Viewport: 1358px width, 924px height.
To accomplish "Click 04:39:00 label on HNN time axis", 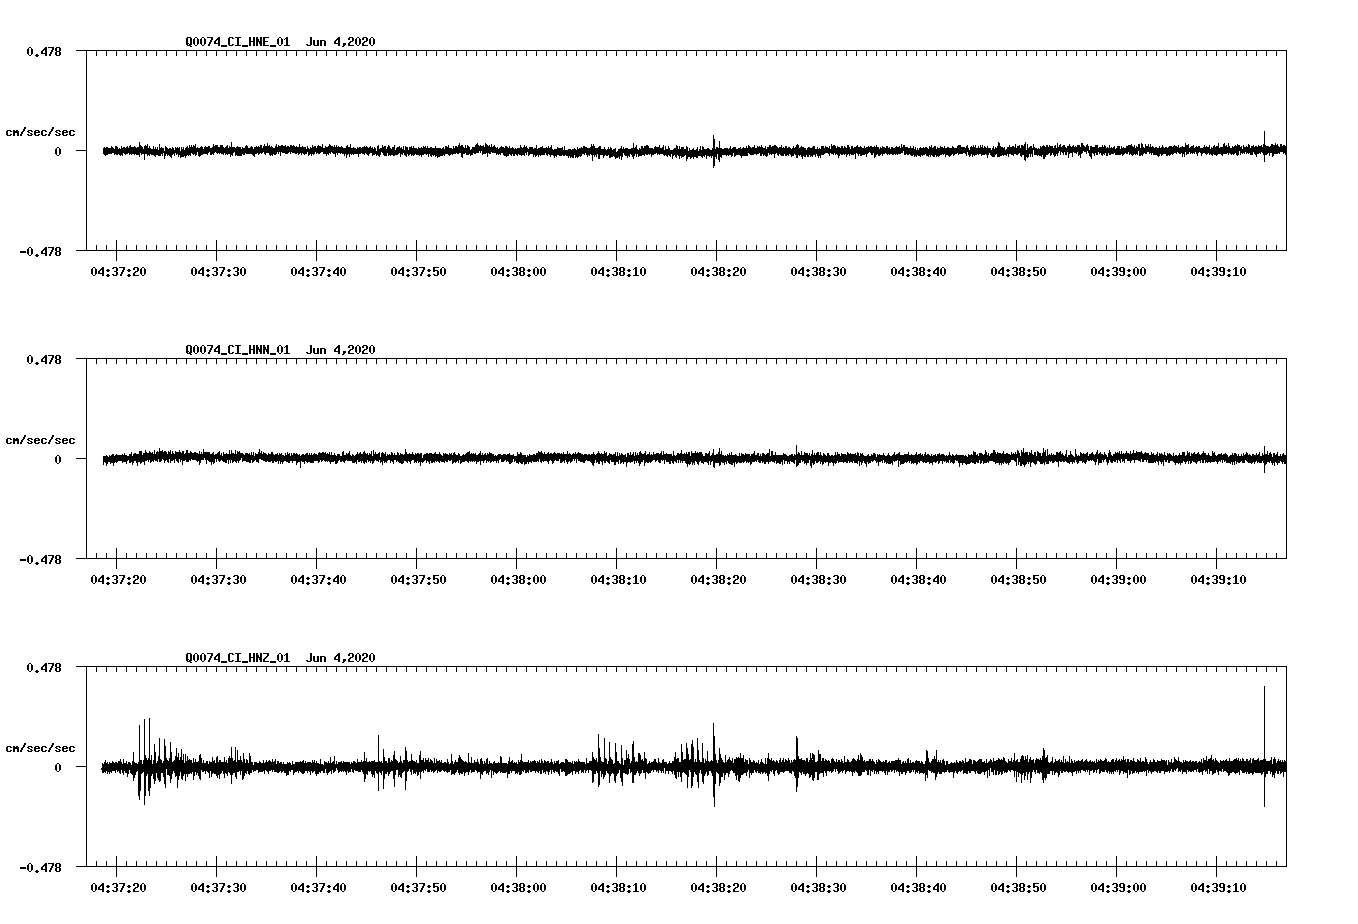I will click(1118, 580).
